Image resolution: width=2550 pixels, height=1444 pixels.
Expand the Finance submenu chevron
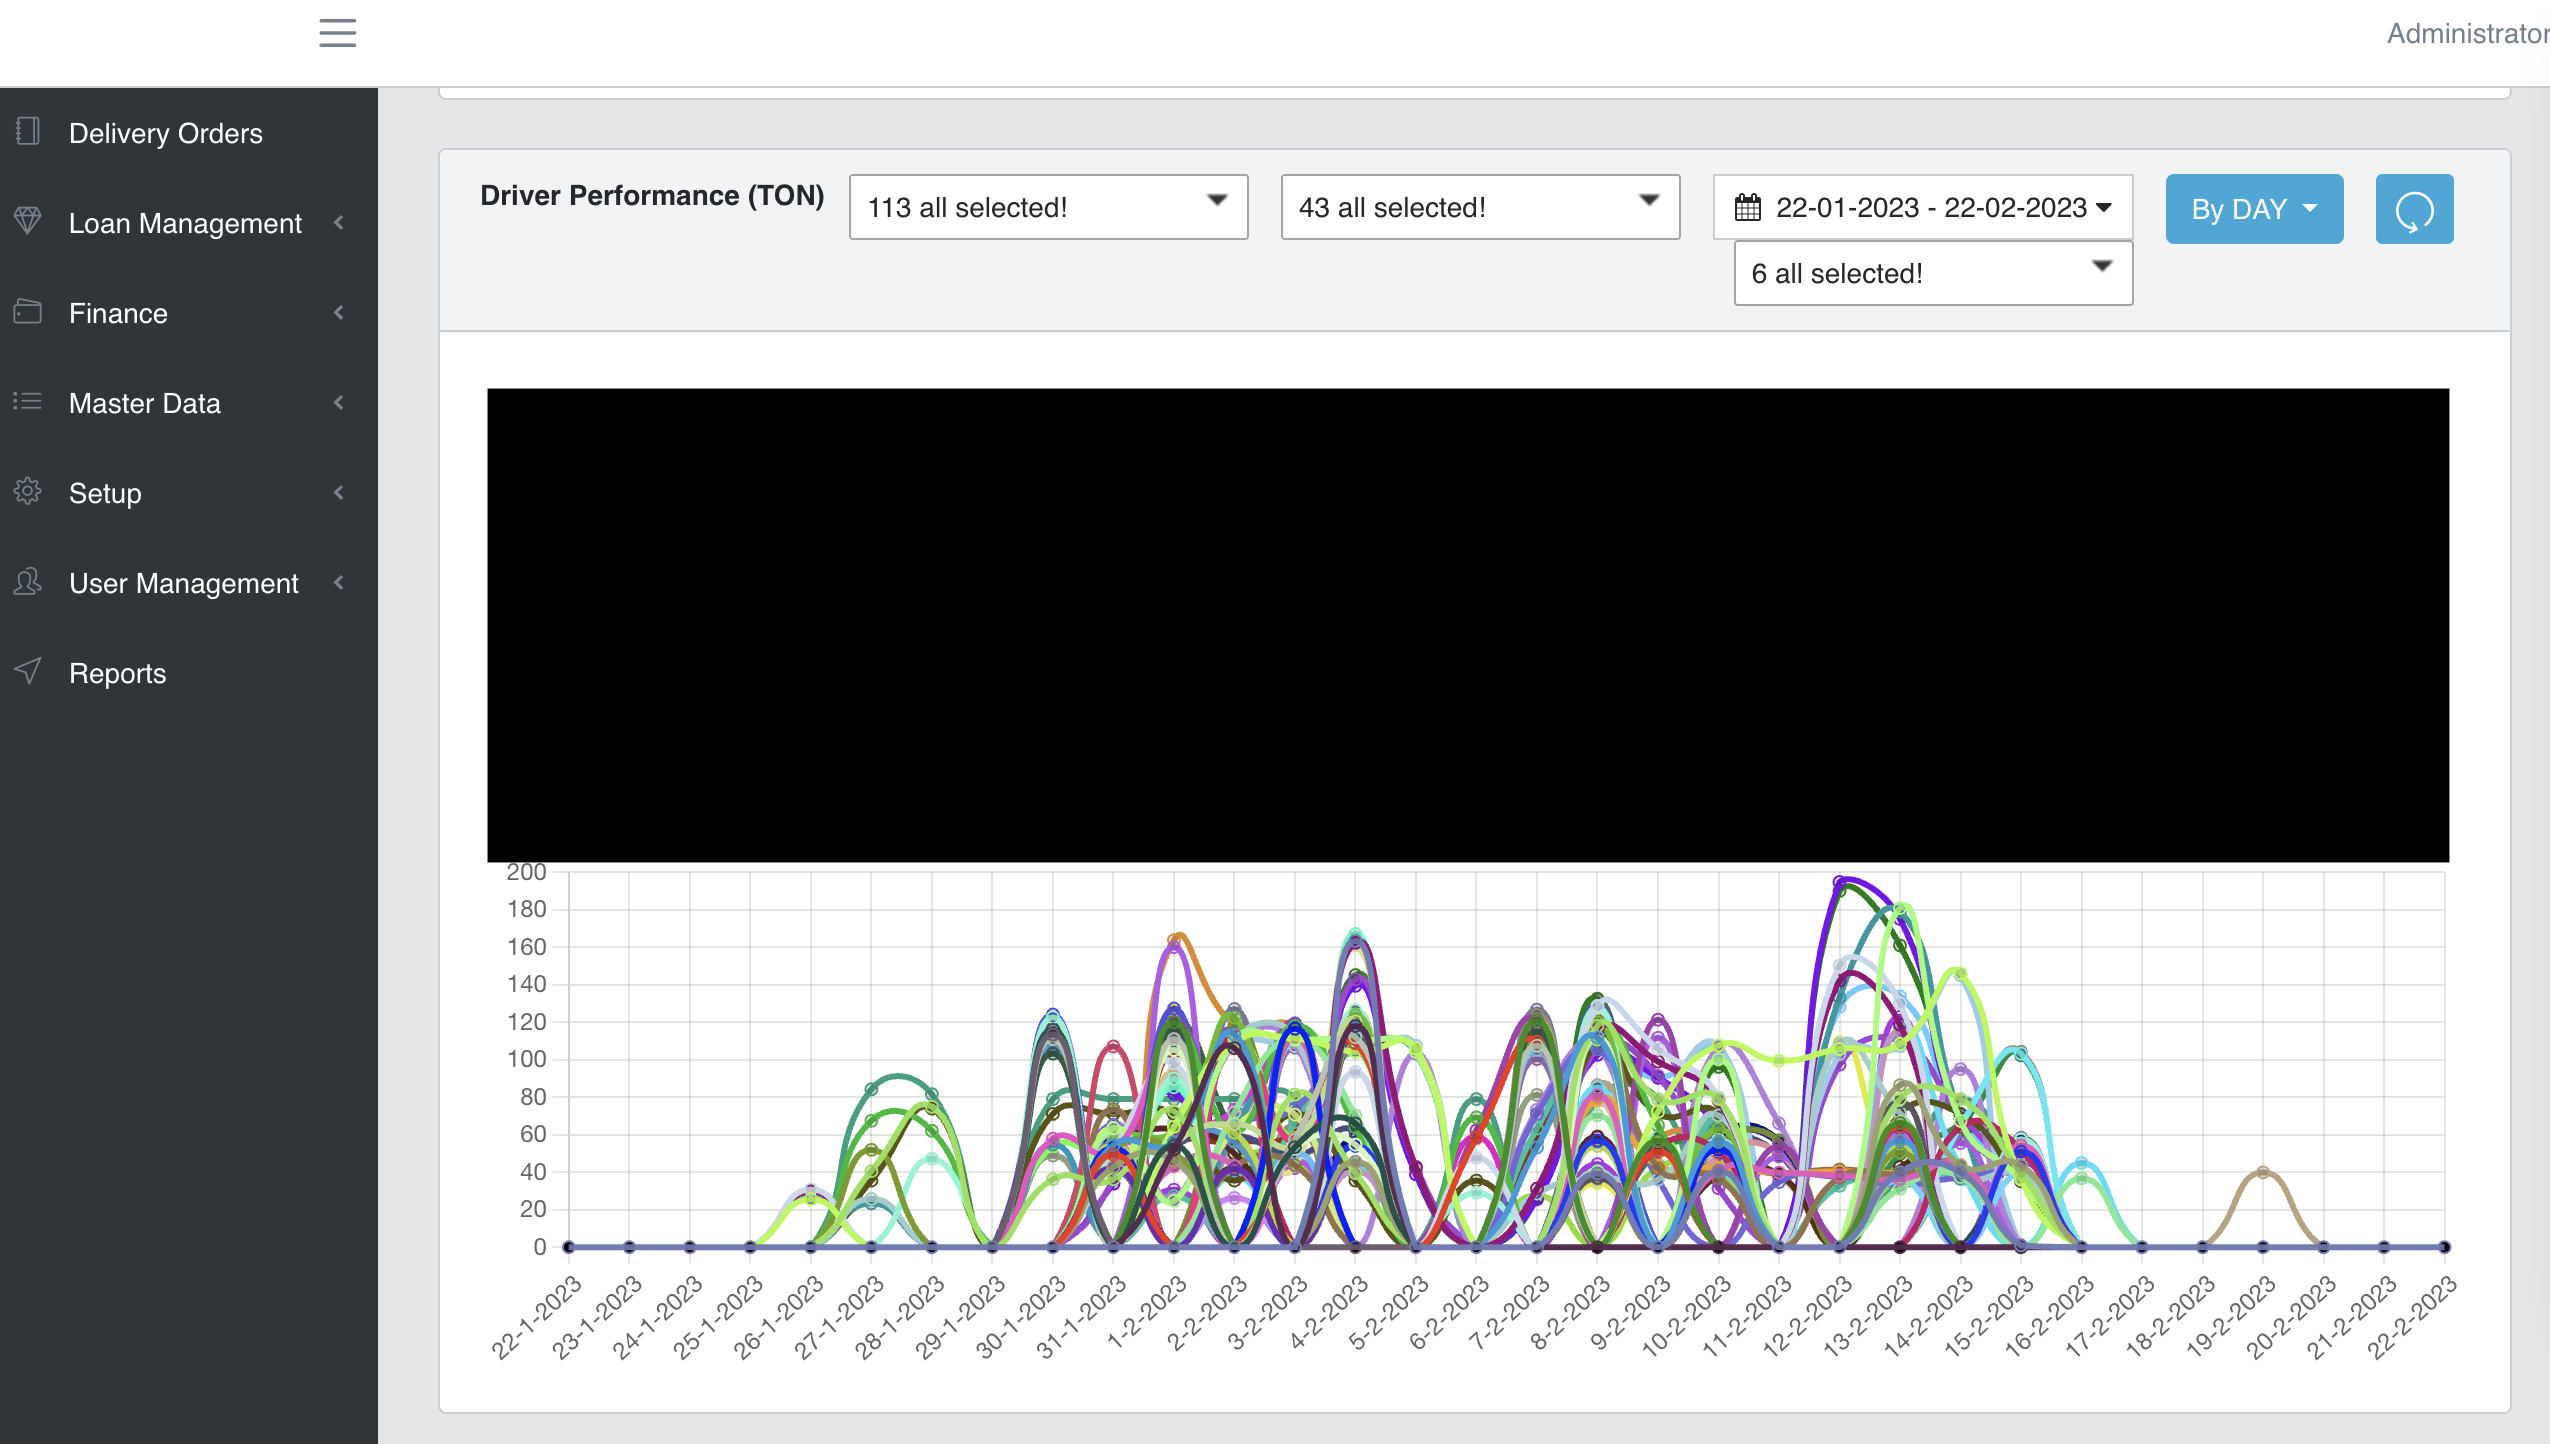[x=339, y=313]
